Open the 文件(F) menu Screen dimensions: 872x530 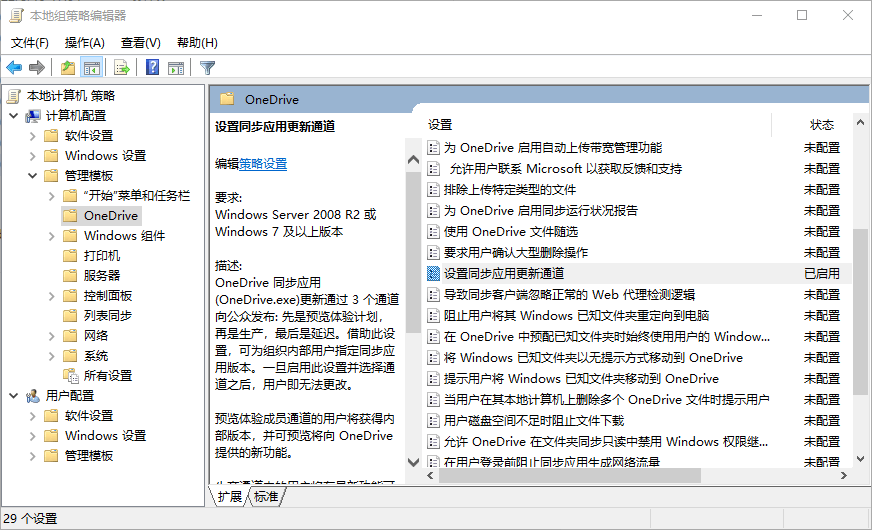(30, 43)
